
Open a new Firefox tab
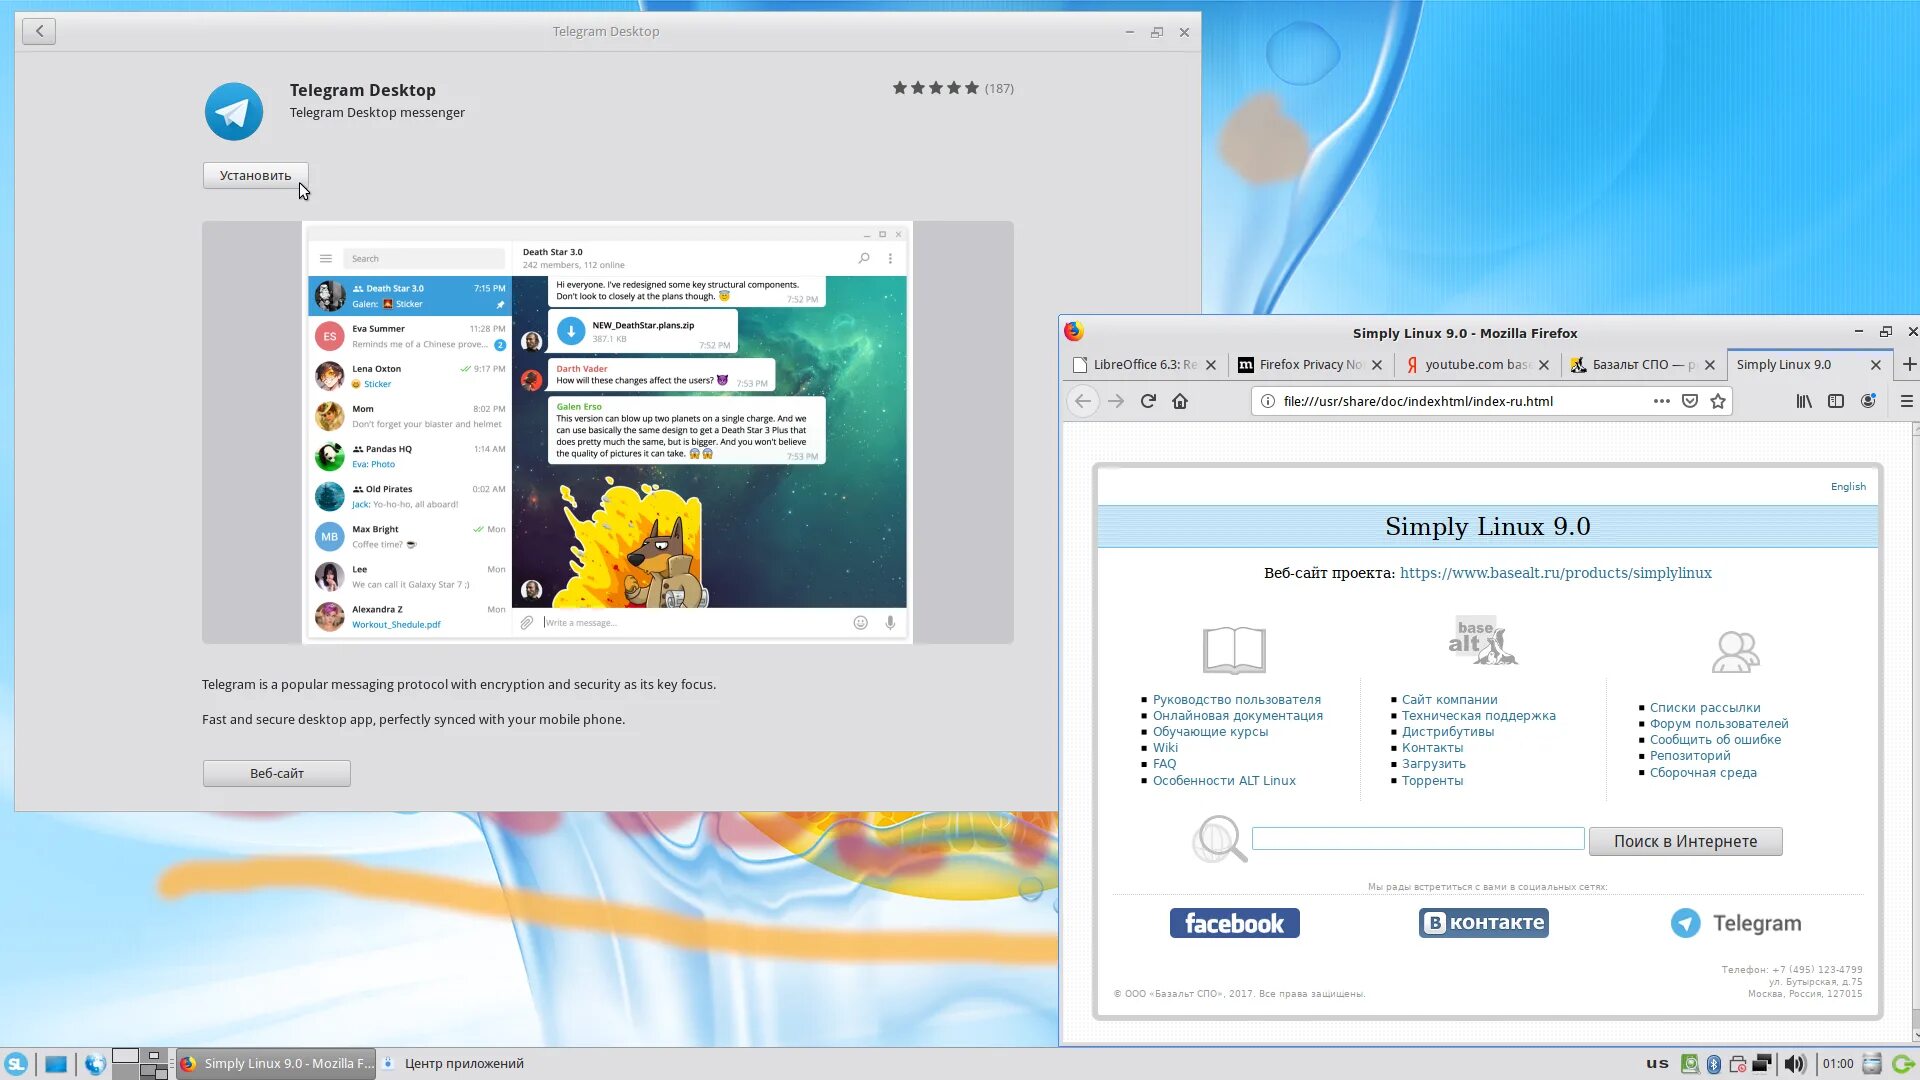1909,364
